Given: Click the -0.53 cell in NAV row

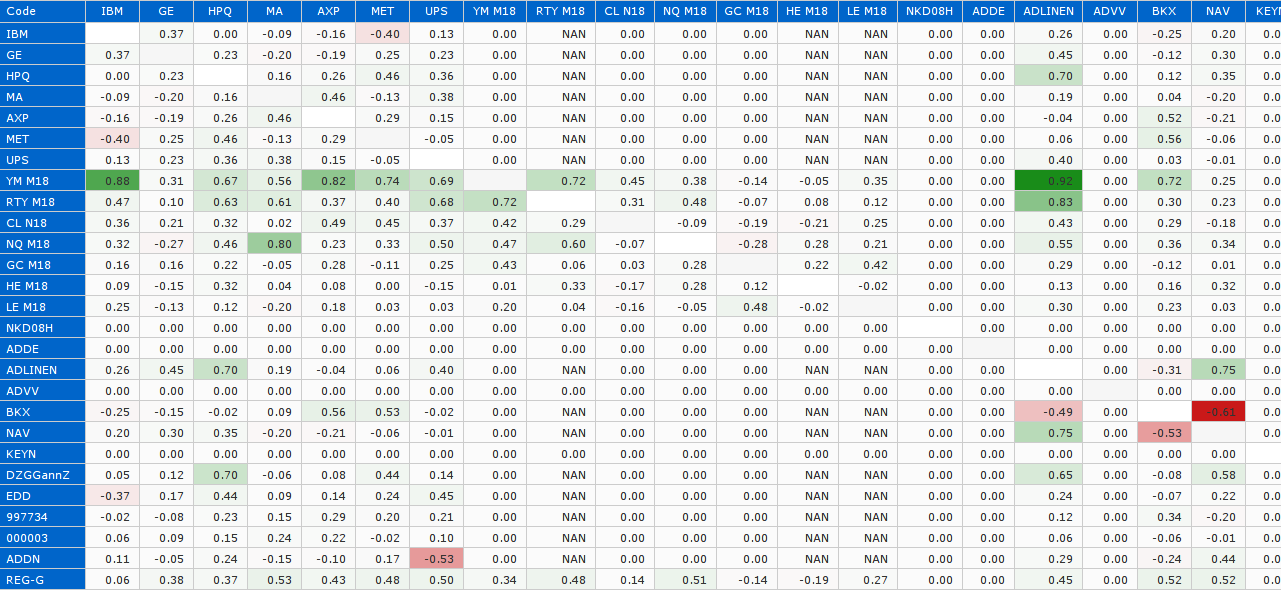Looking at the screenshot, I should click(x=1164, y=433).
